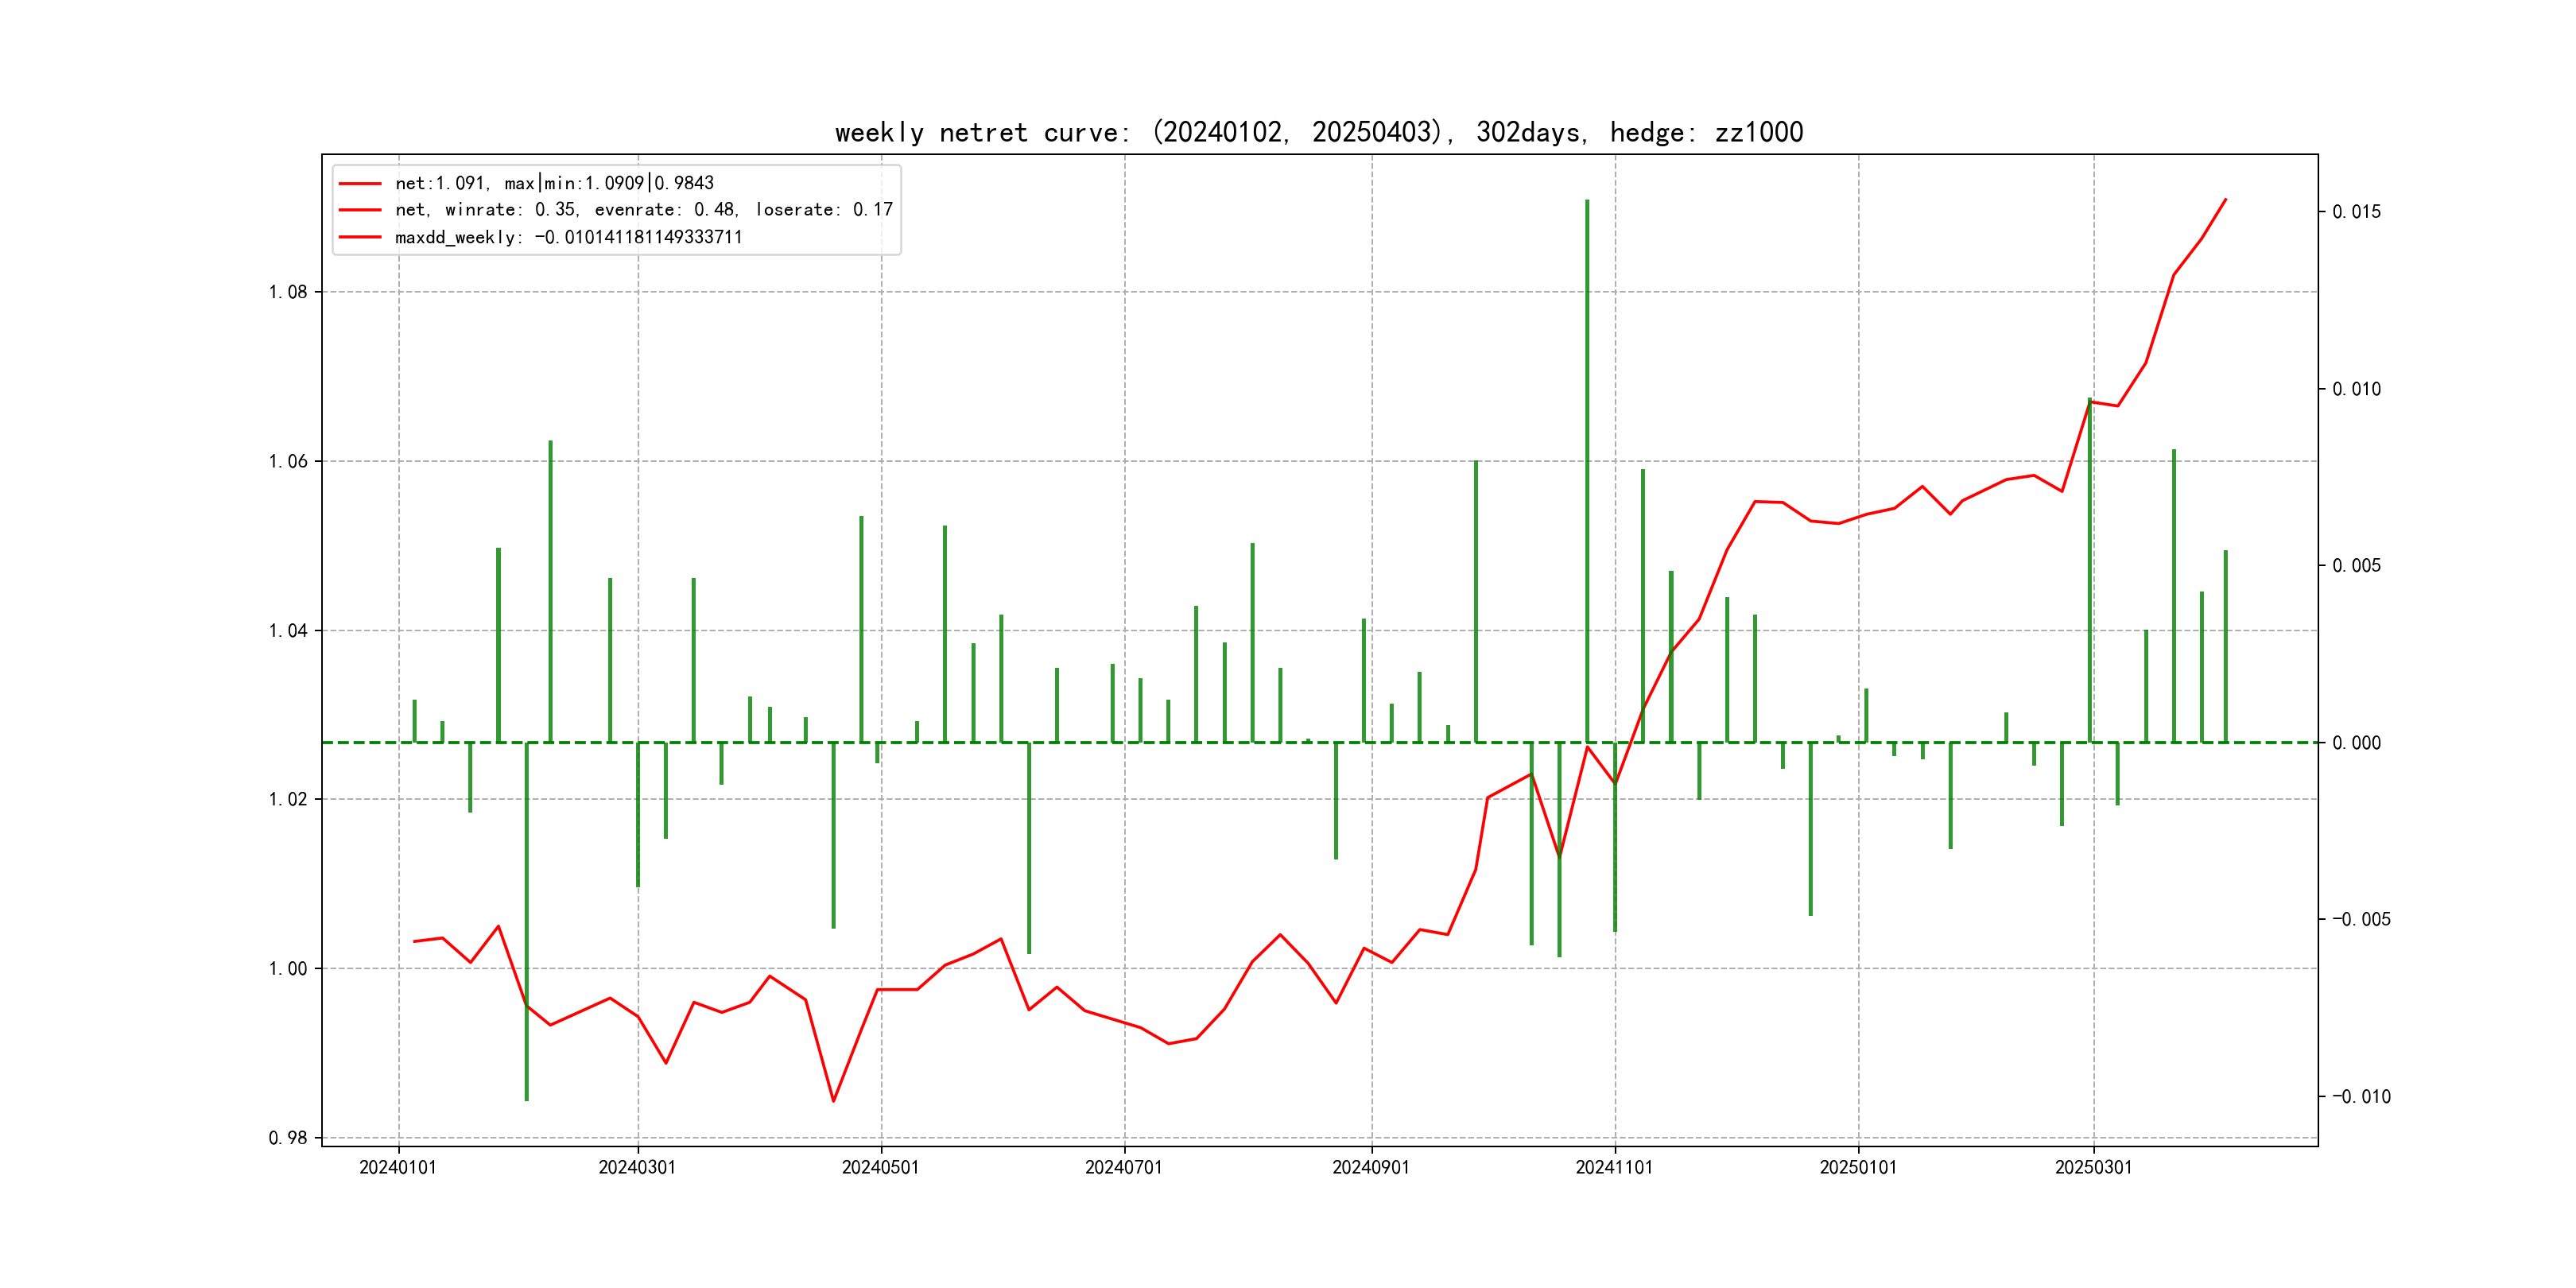Click the 20241101 x-axis date label

point(1614,1168)
